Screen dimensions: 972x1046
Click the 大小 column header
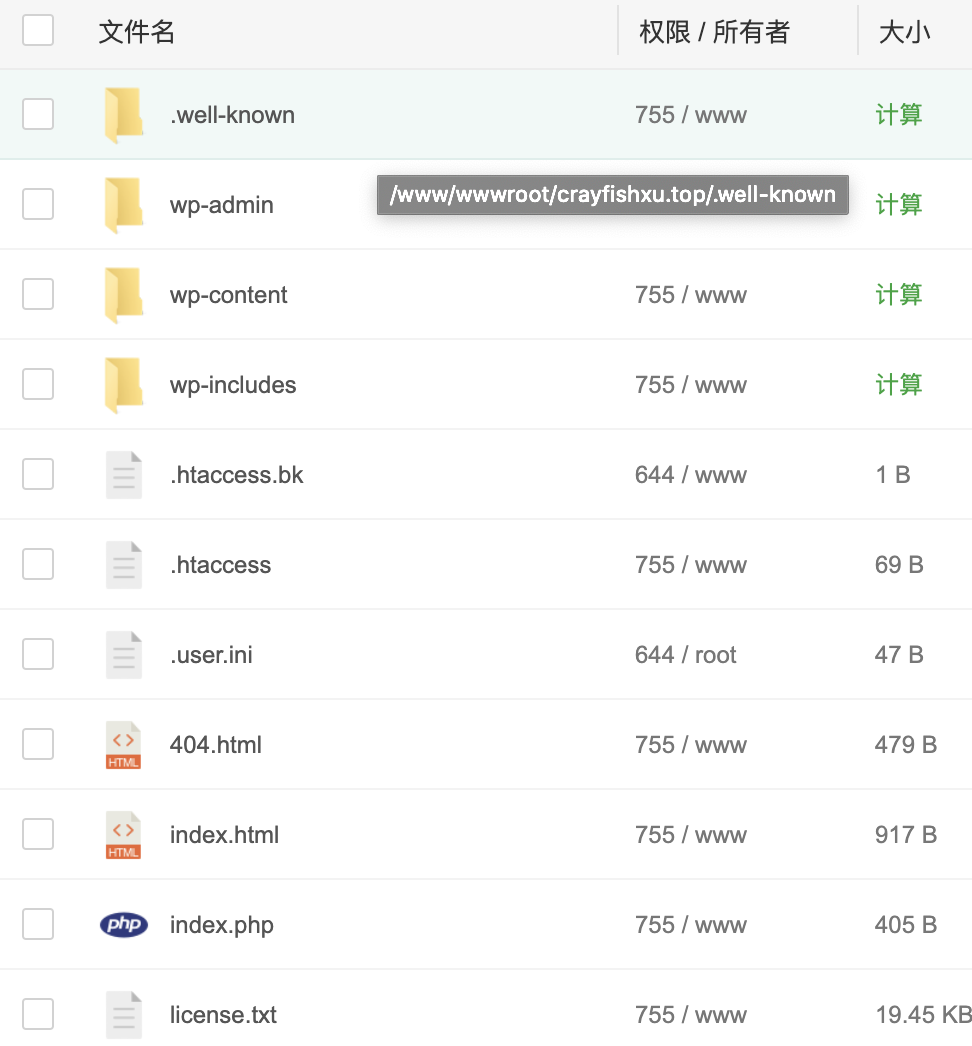pyautogui.click(x=904, y=32)
